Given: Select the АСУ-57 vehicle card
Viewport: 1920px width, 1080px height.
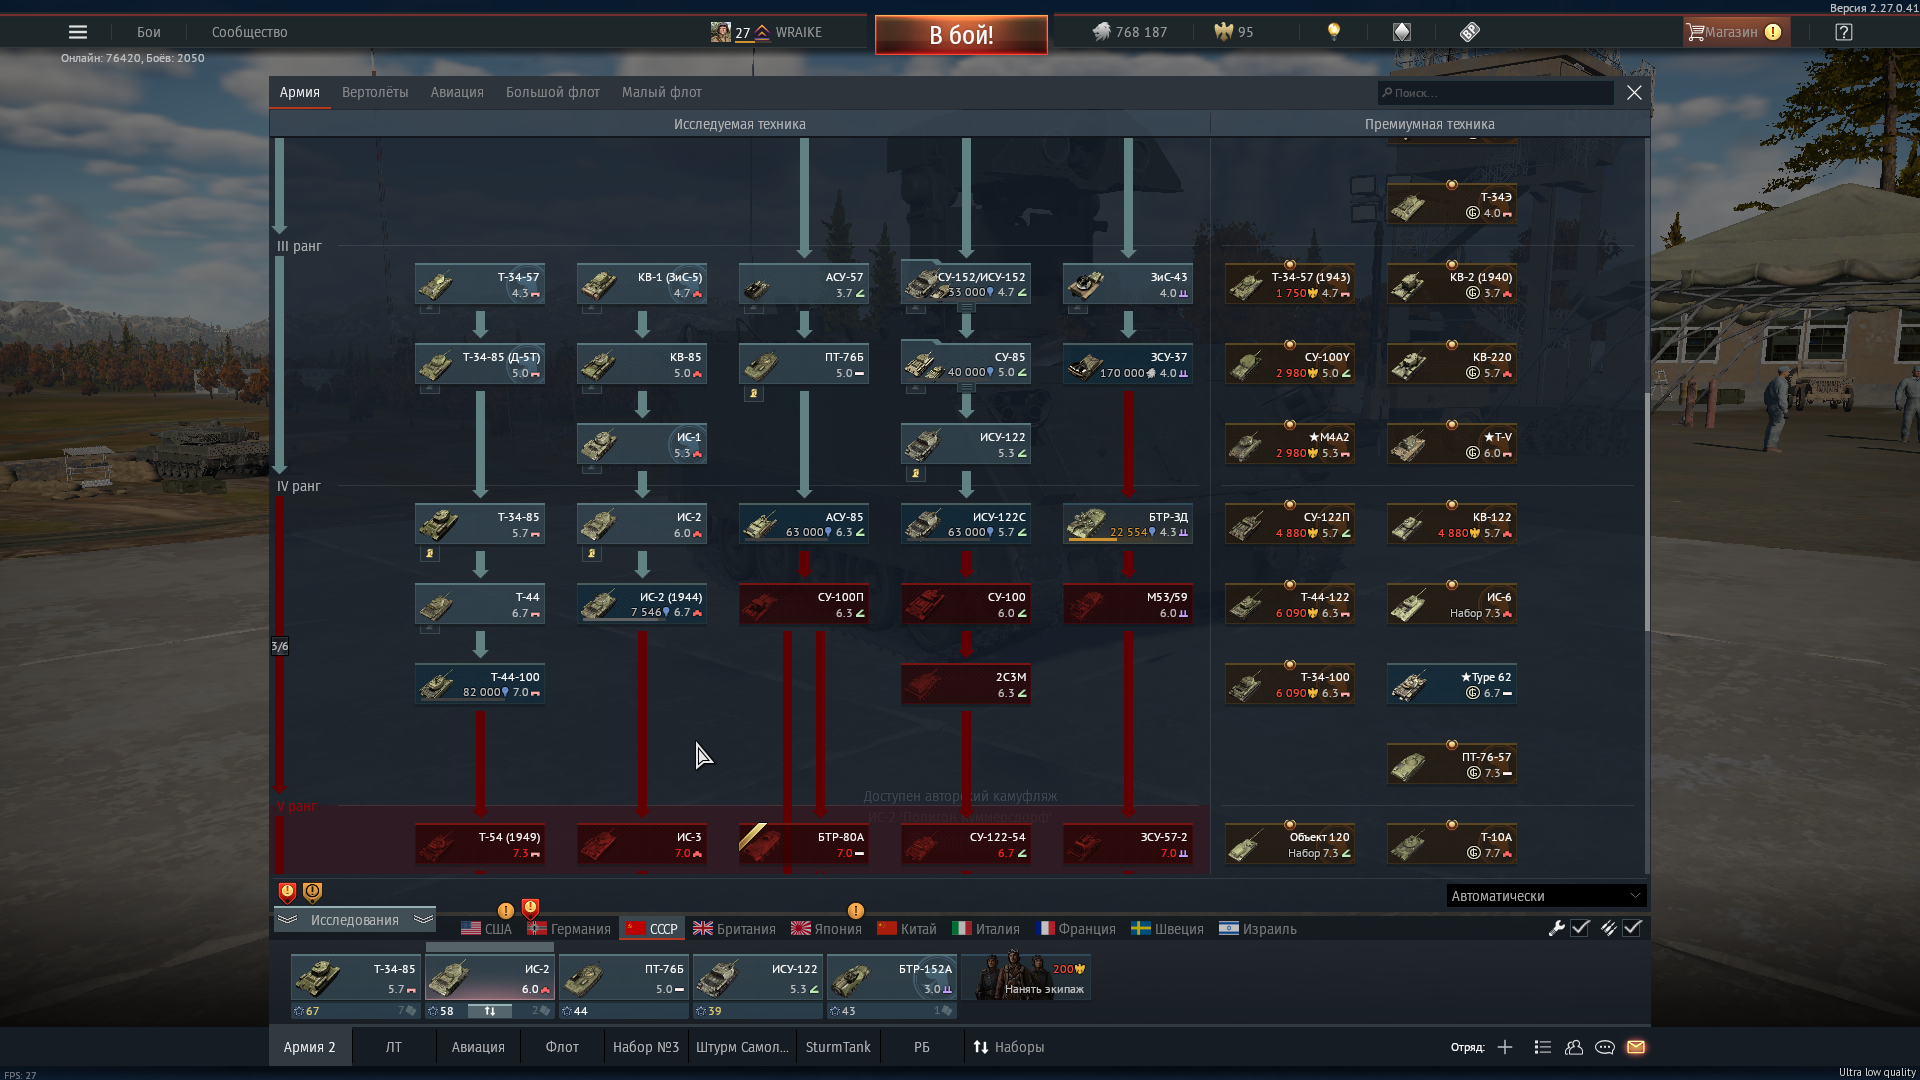Looking at the screenshot, I should (804, 284).
